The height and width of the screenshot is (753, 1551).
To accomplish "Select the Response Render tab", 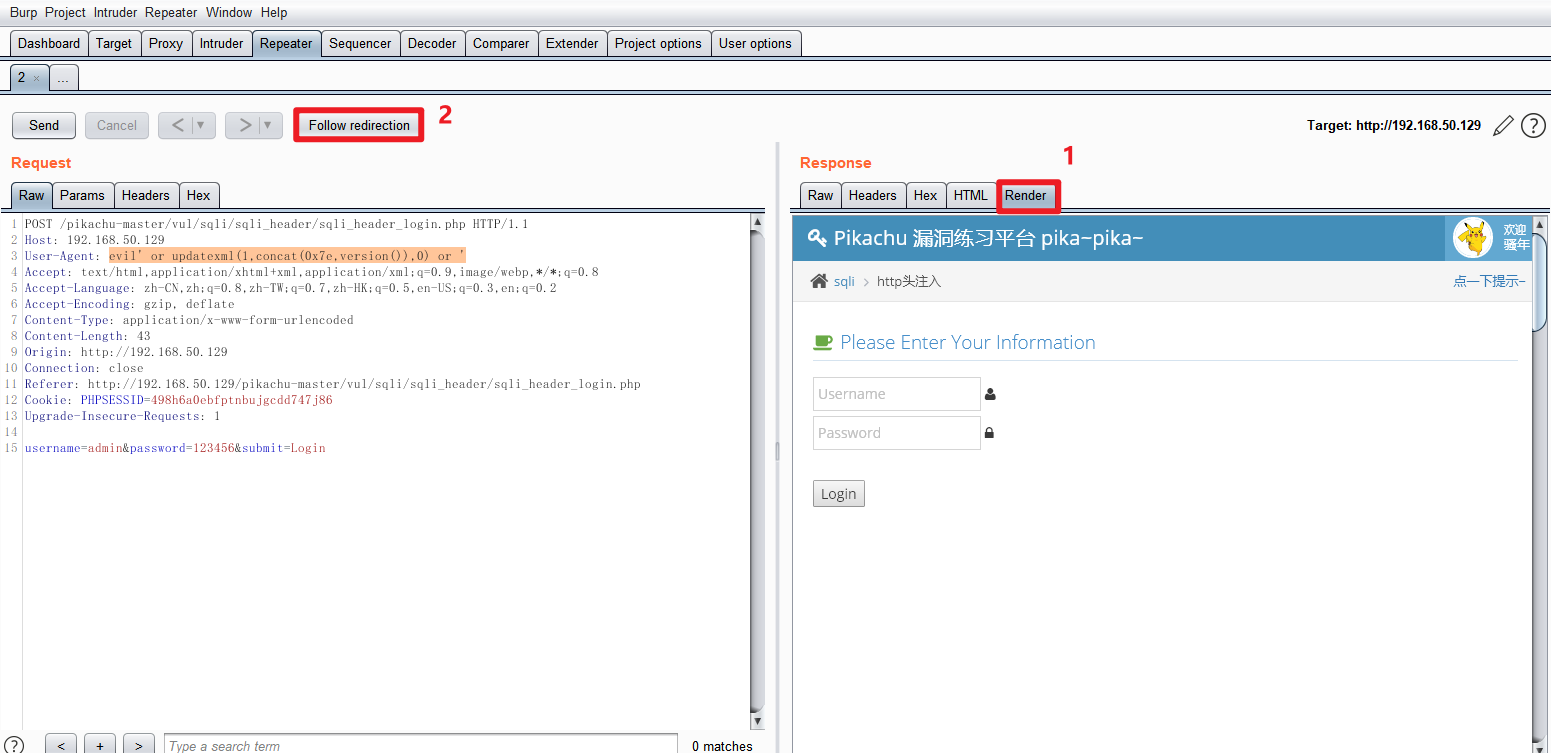I will (1026, 195).
